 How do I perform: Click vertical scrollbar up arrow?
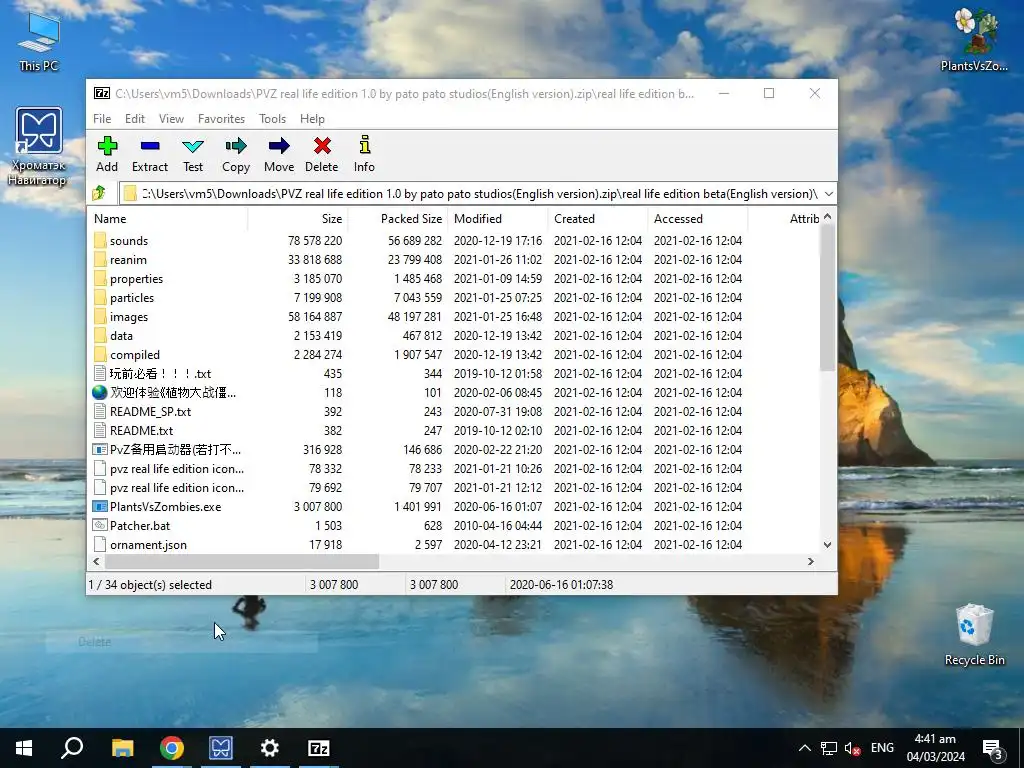pyautogui.click(x=827, y=216)
